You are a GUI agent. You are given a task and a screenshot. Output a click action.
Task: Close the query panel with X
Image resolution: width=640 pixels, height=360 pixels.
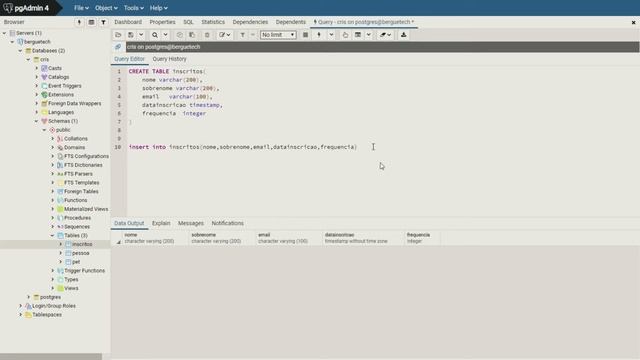[x=633, y=22]
